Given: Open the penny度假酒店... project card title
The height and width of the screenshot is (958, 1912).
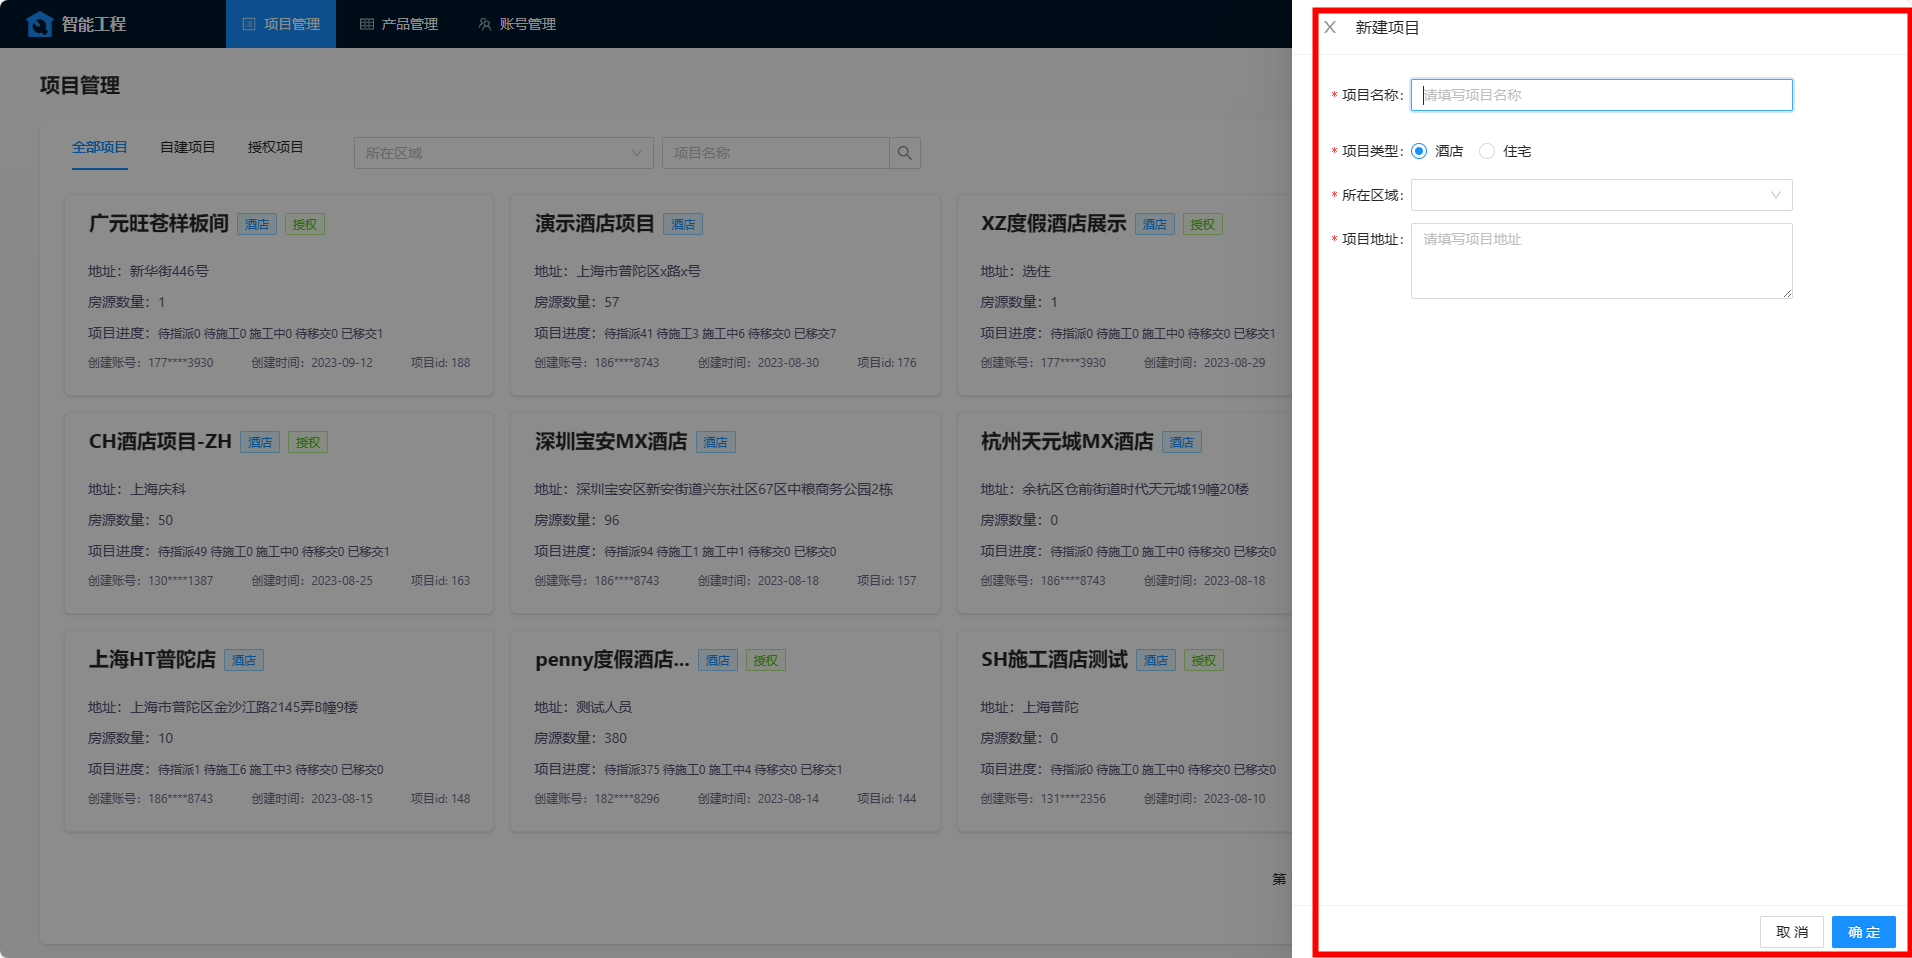Looking at the screenshot, I should click(612, 660).
